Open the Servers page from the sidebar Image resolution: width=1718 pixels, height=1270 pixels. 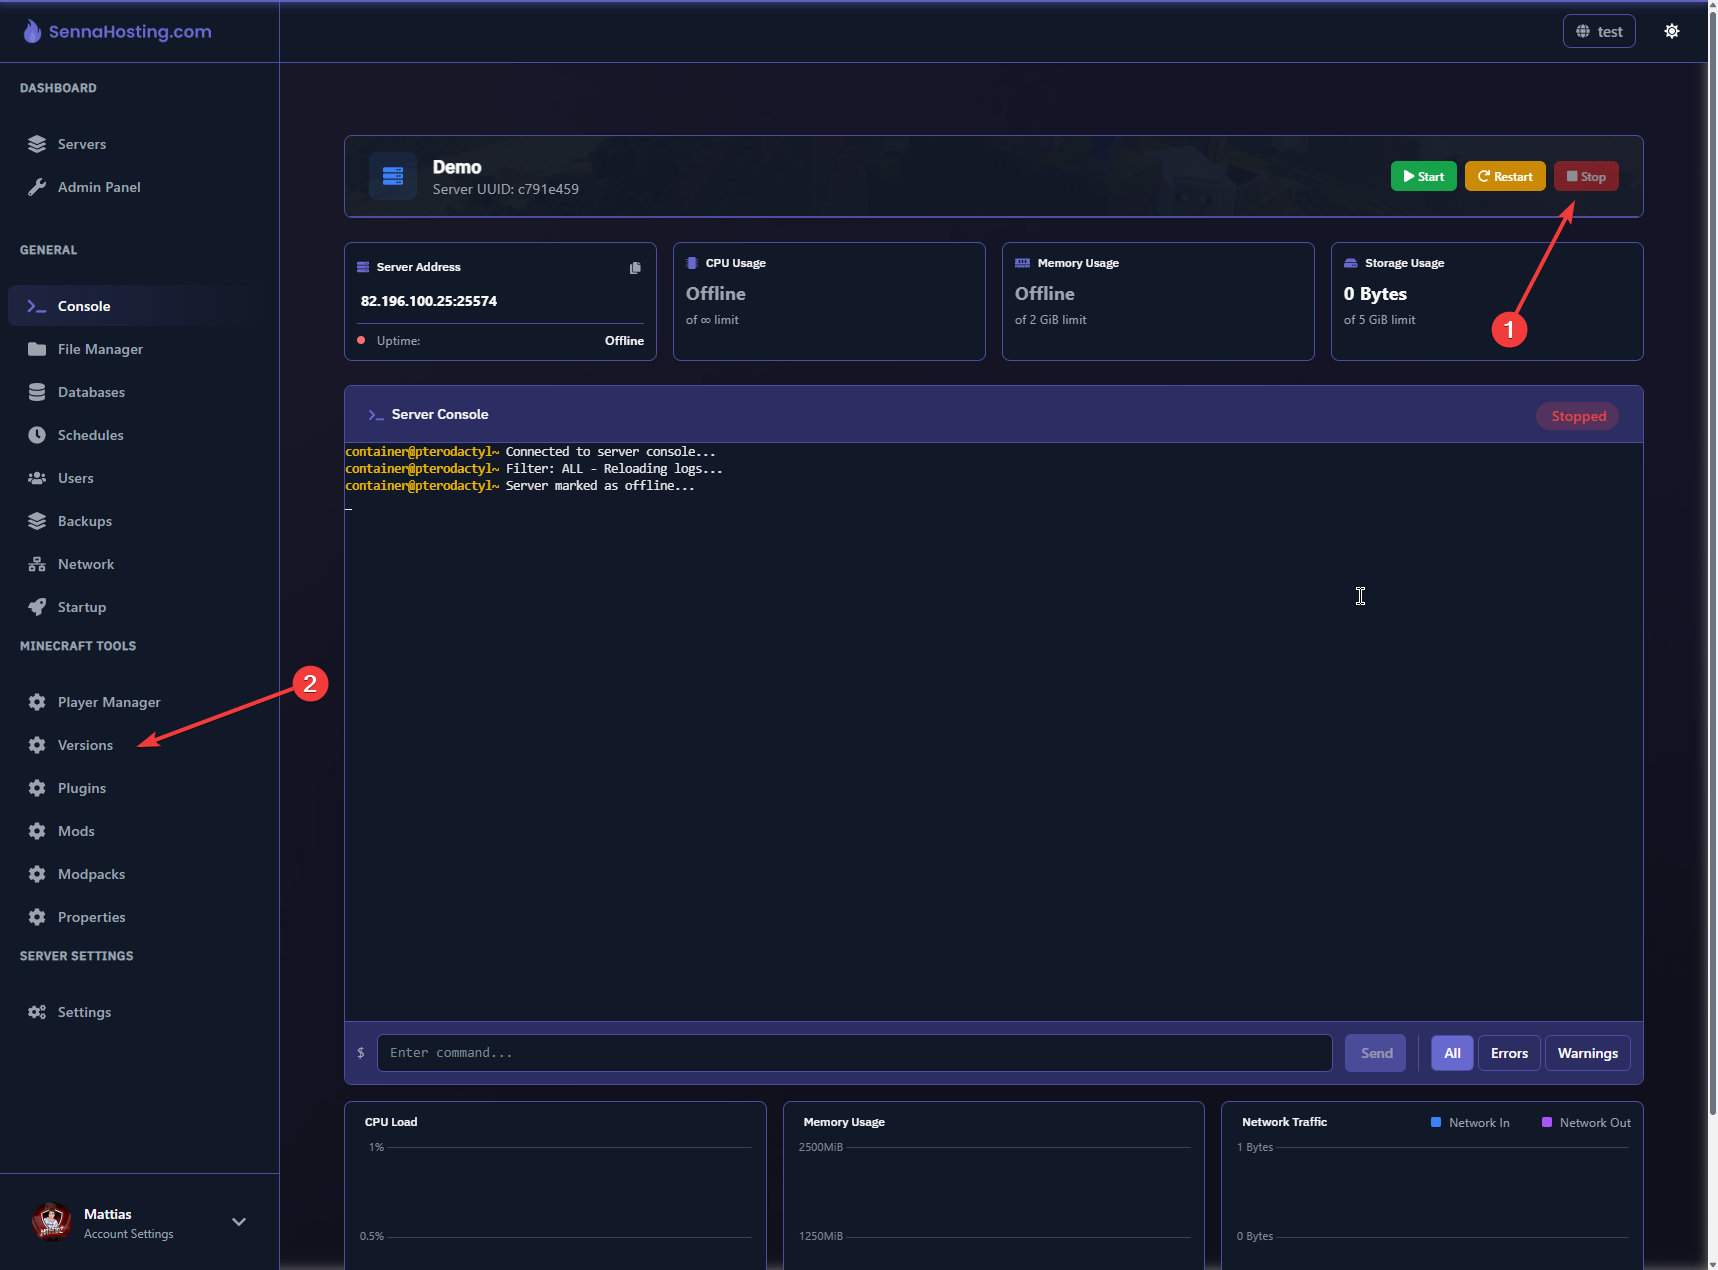81,144
